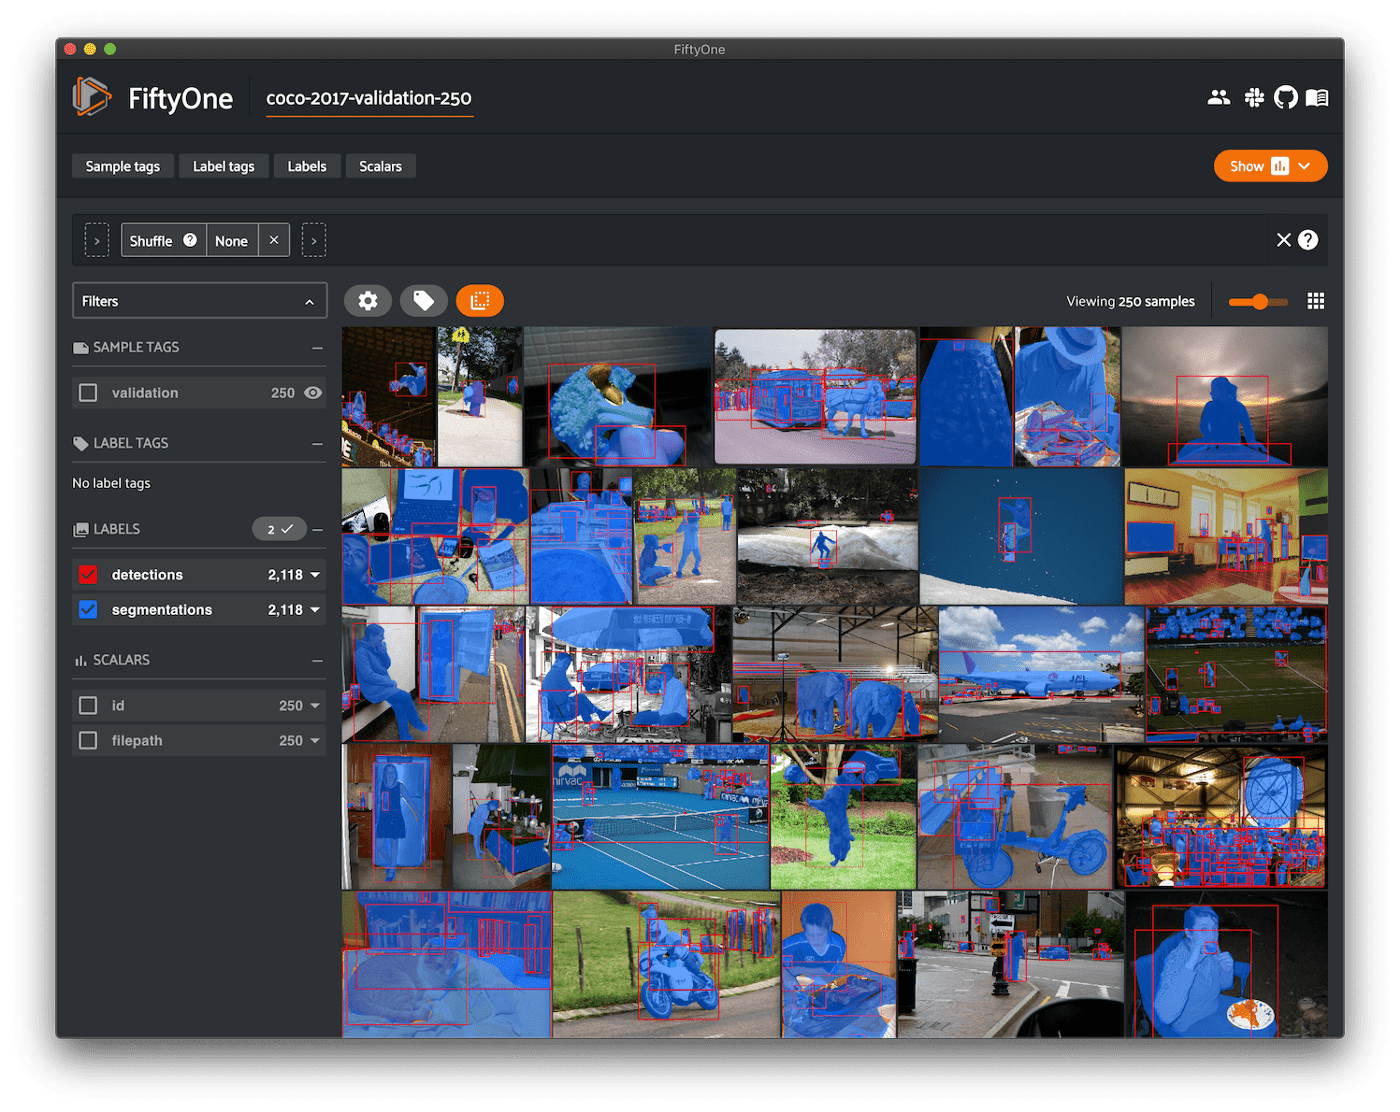The height and width of the screenshot is (1112, 1400).
Task: Open the display options gear icon
Action: 368,301
